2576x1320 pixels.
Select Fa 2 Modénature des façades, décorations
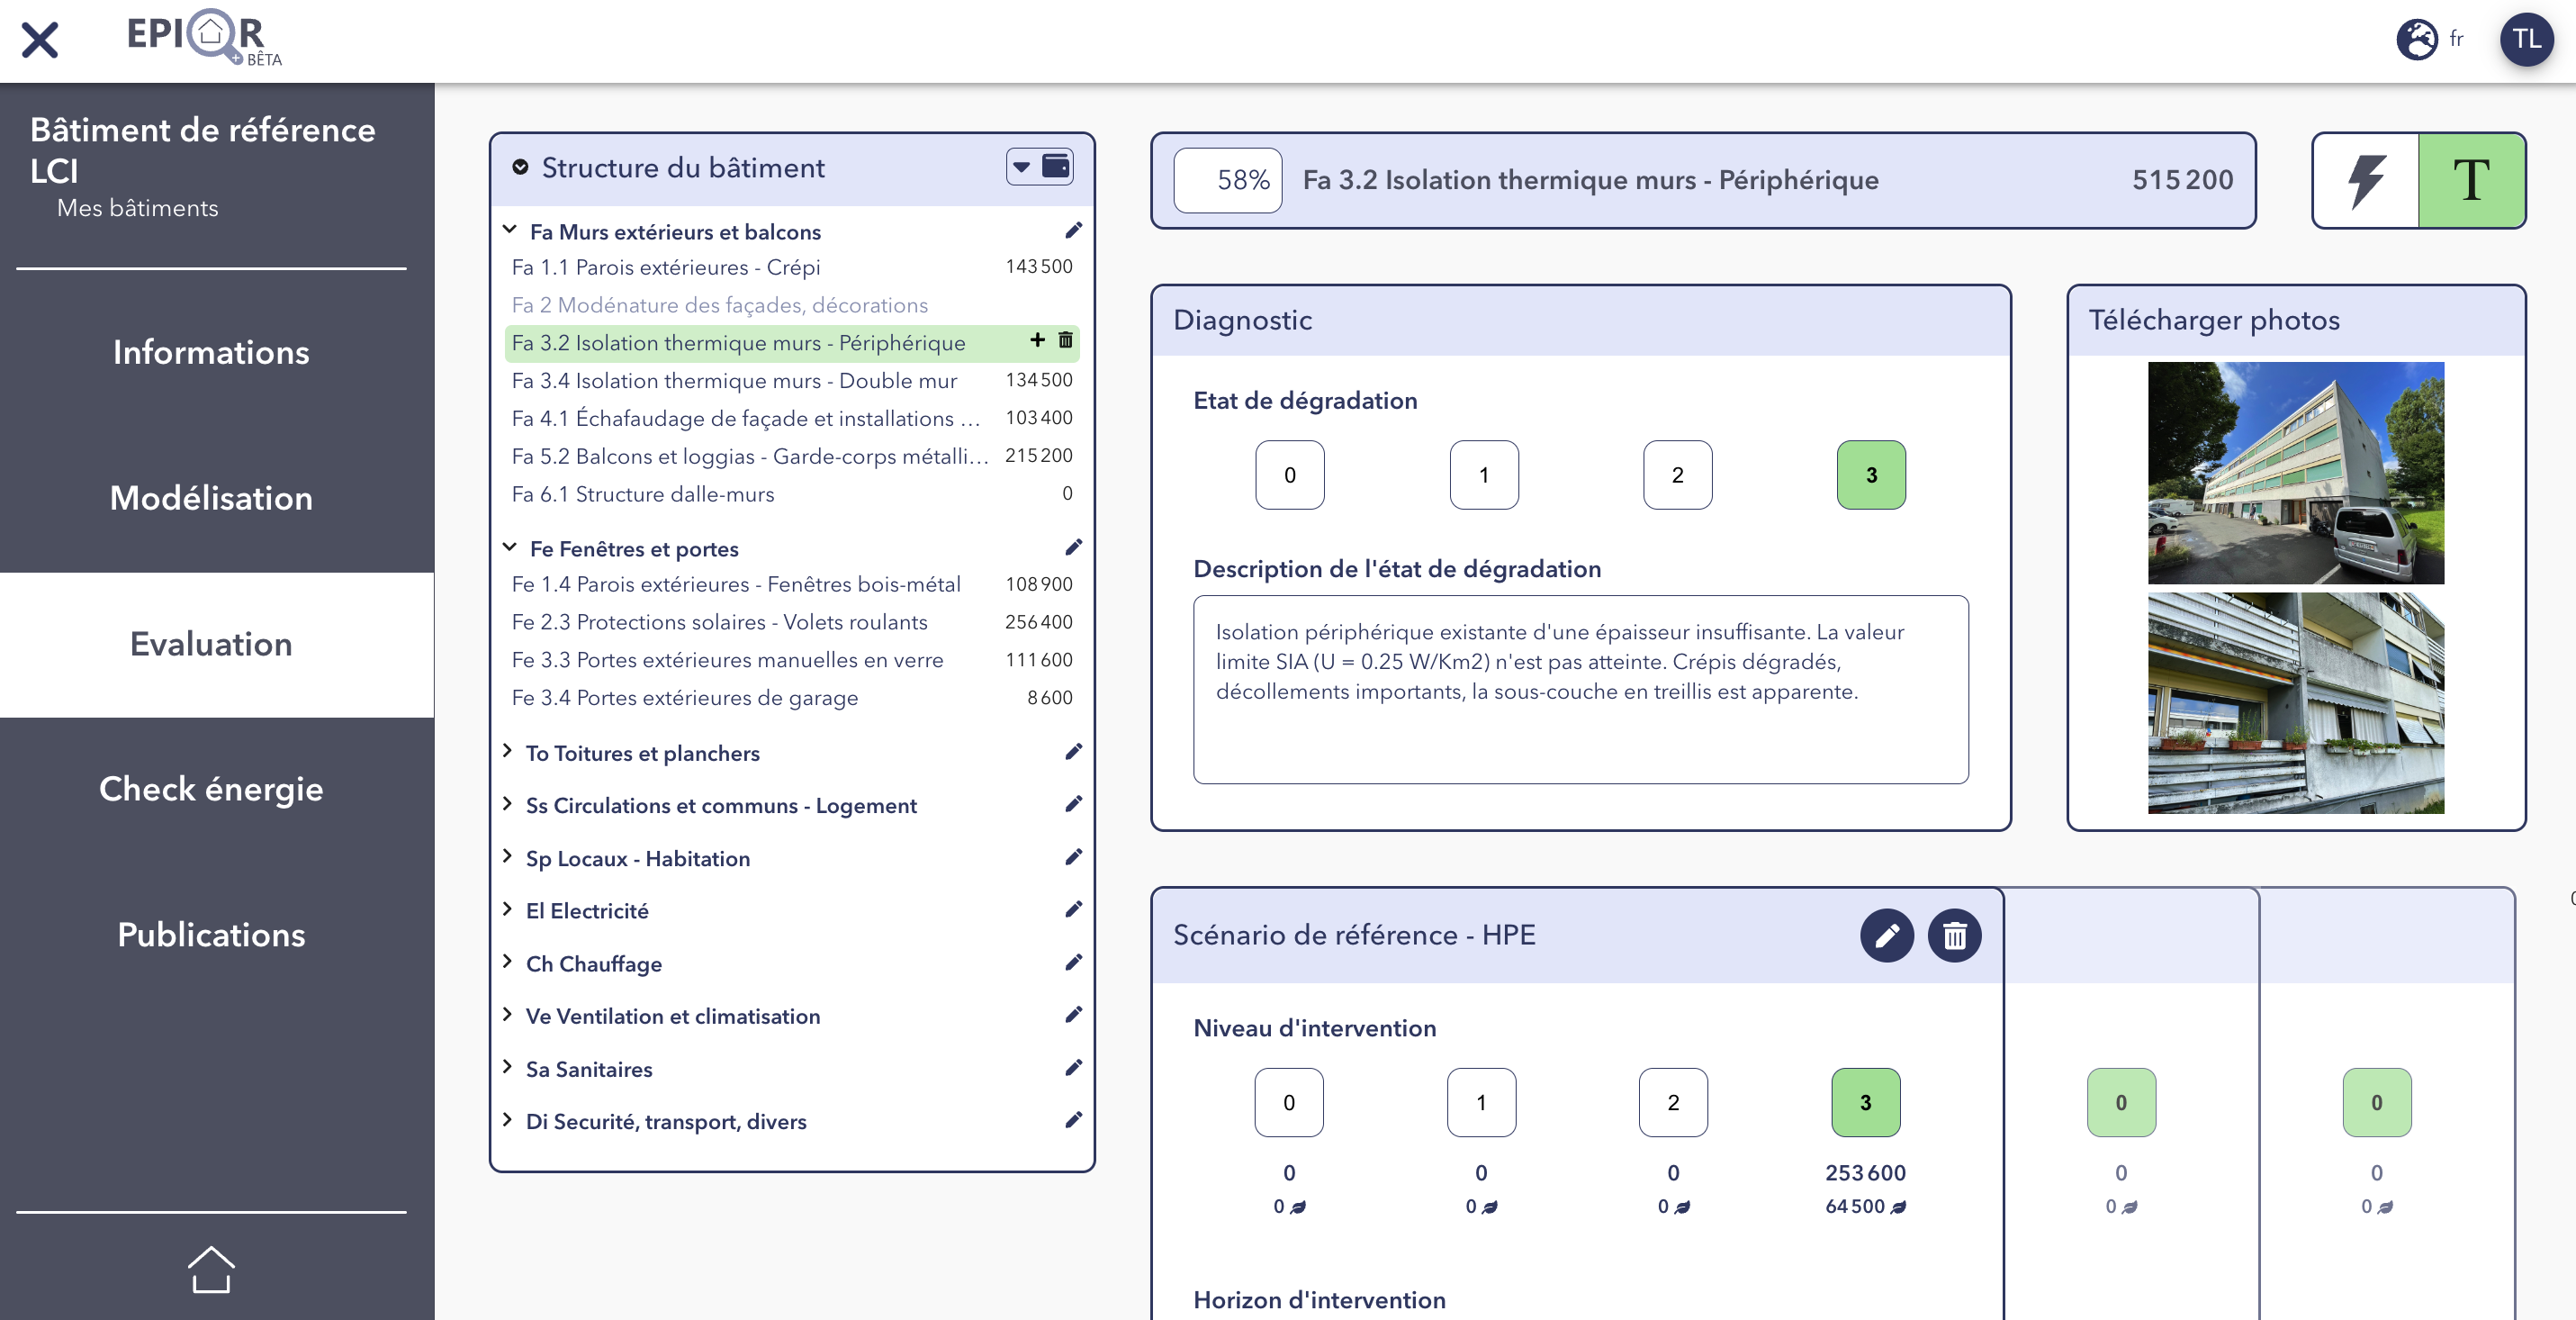coord(792,305)
